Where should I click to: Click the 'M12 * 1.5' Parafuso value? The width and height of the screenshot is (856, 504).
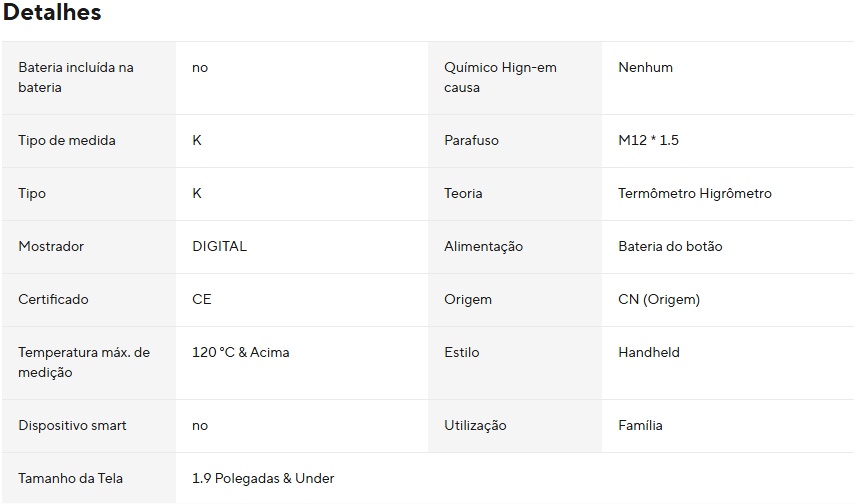point(648,140)
